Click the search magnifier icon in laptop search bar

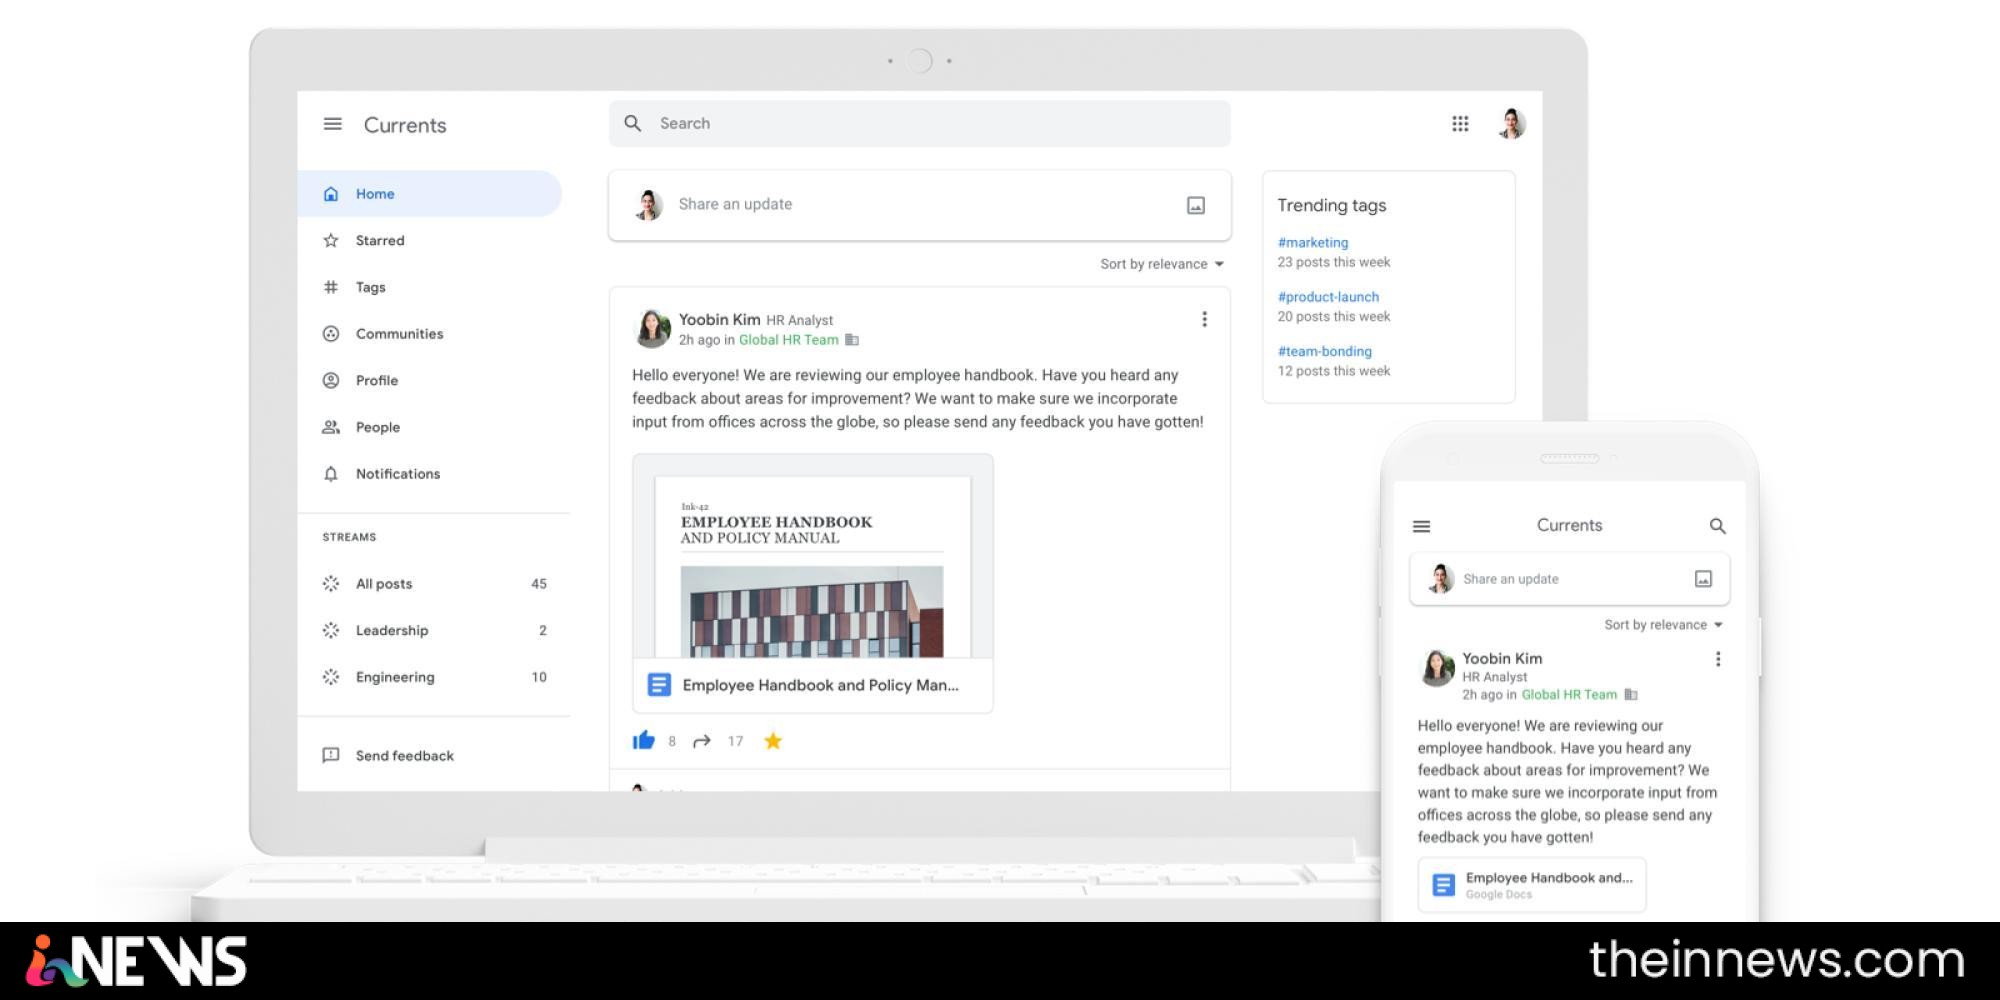633,123
